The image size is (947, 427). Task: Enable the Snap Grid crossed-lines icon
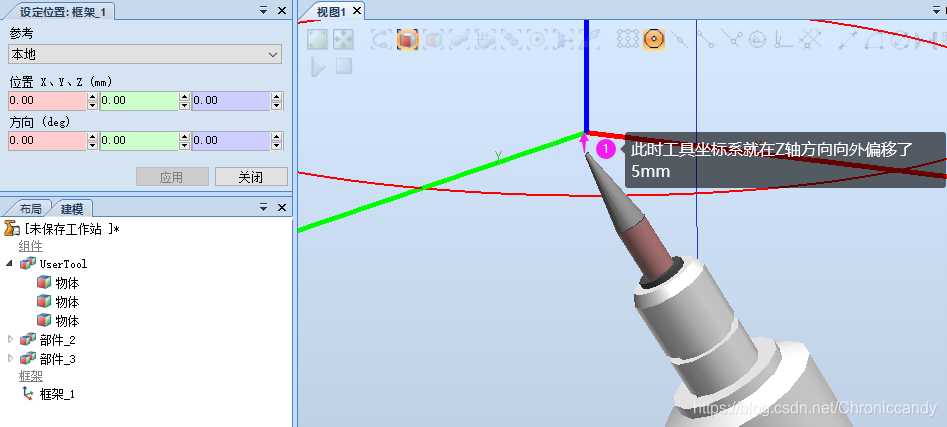pyautogui.click(x=810, y=39)
